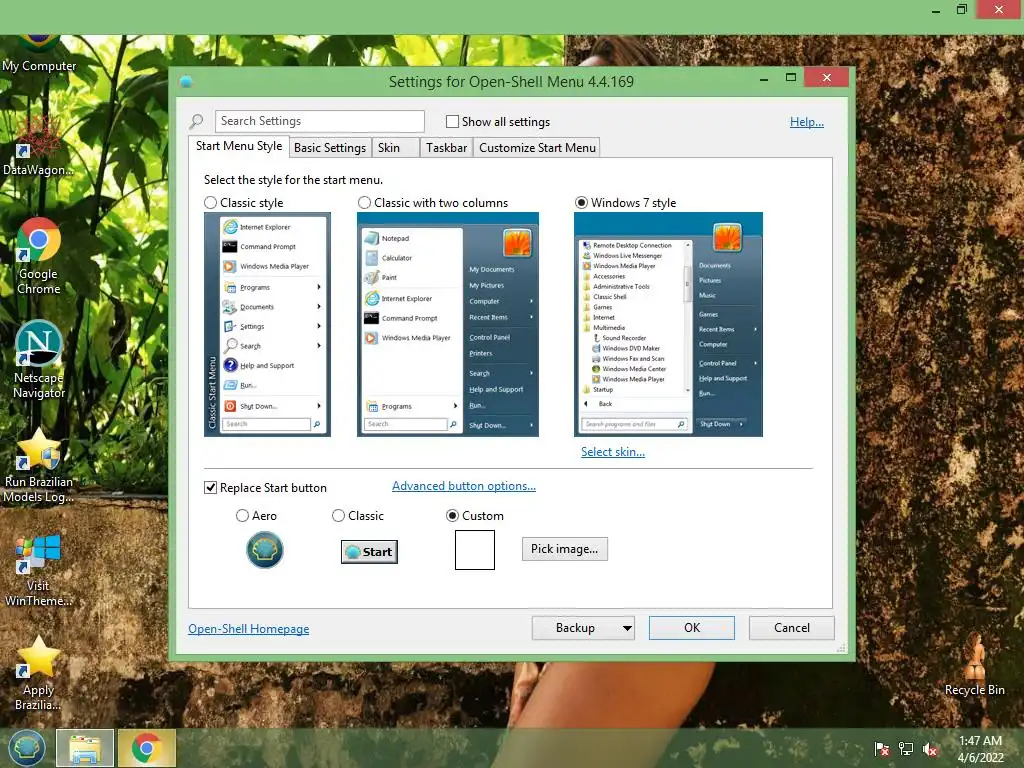This screenshot has height=768, width=1024.
Task: Open Apply Brazilia desktop shortcut
Action: tap(39, 674)
